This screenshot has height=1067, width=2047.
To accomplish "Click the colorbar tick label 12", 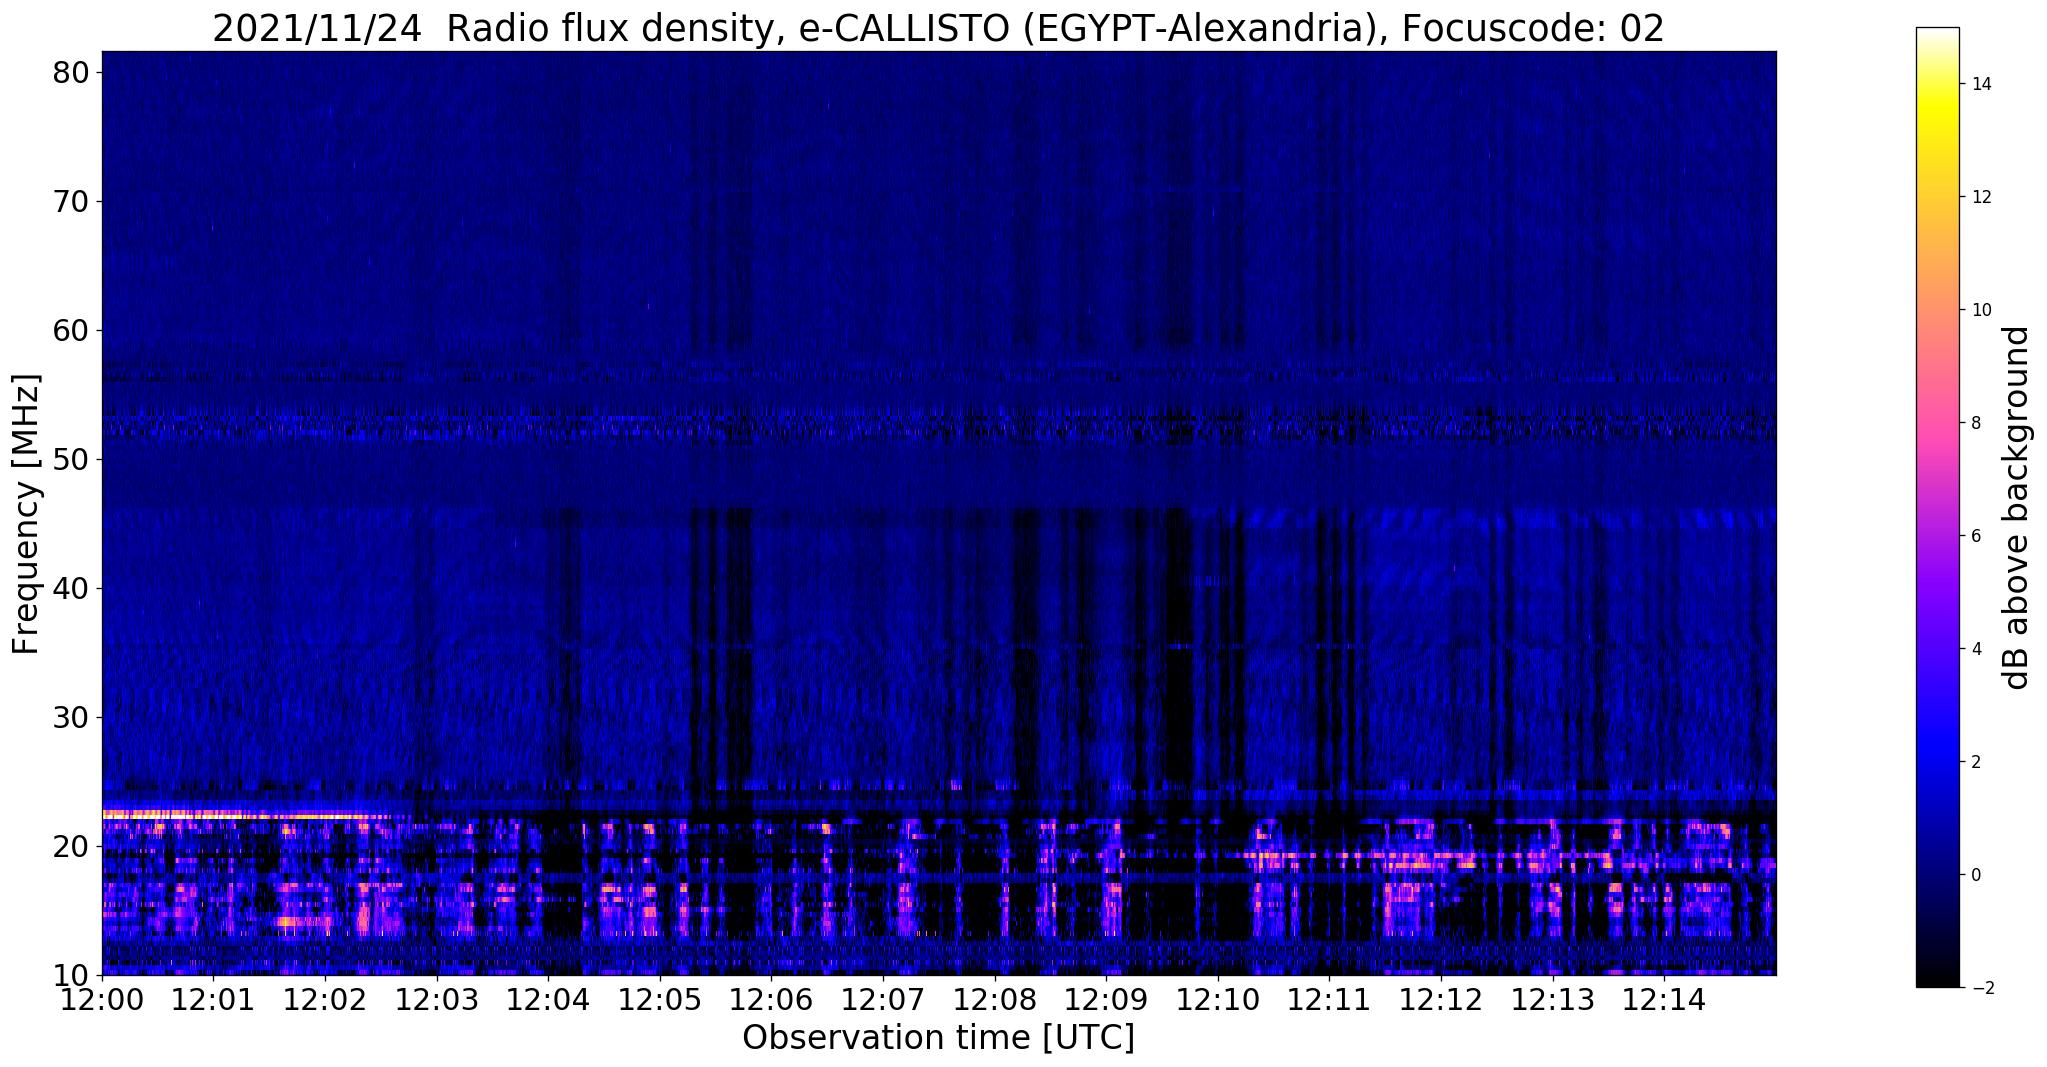I will [x=1981, y=197].
